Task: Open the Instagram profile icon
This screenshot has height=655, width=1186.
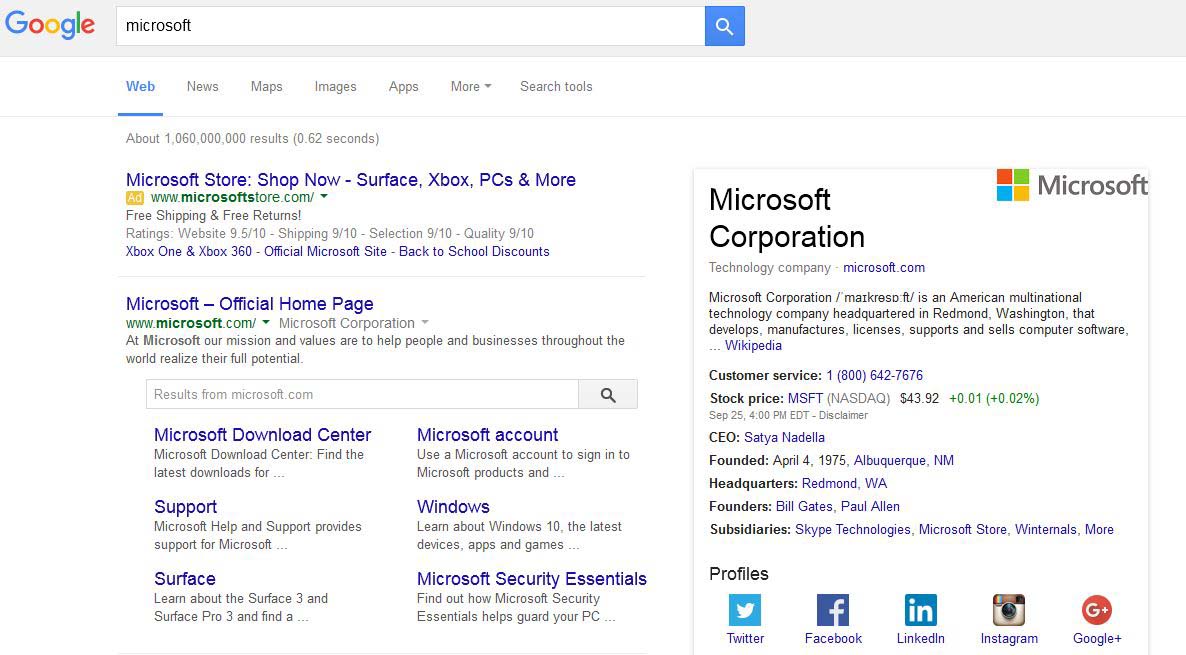Action: [1008, 609]
